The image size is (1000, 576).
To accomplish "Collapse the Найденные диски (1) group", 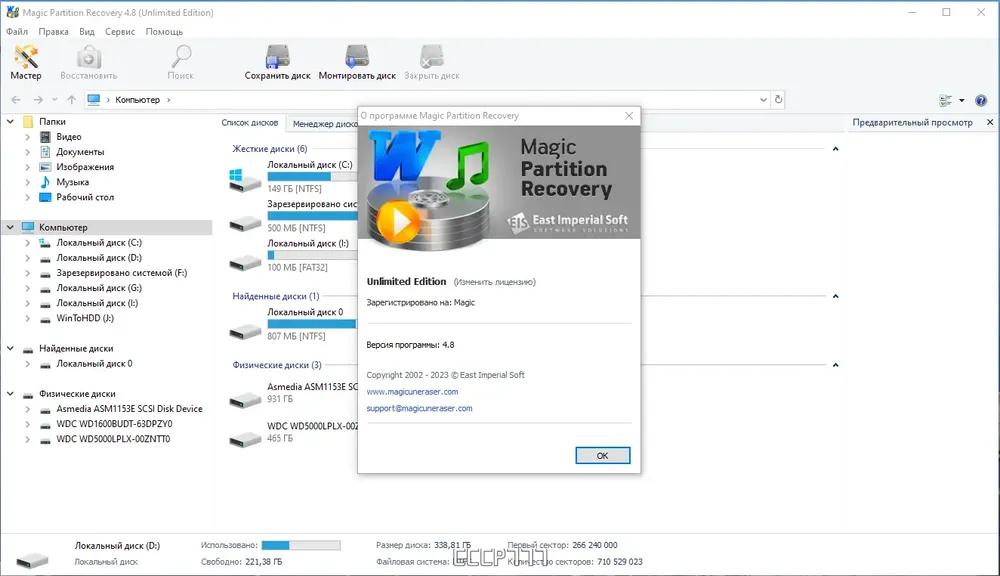I will tap(835, 296).
